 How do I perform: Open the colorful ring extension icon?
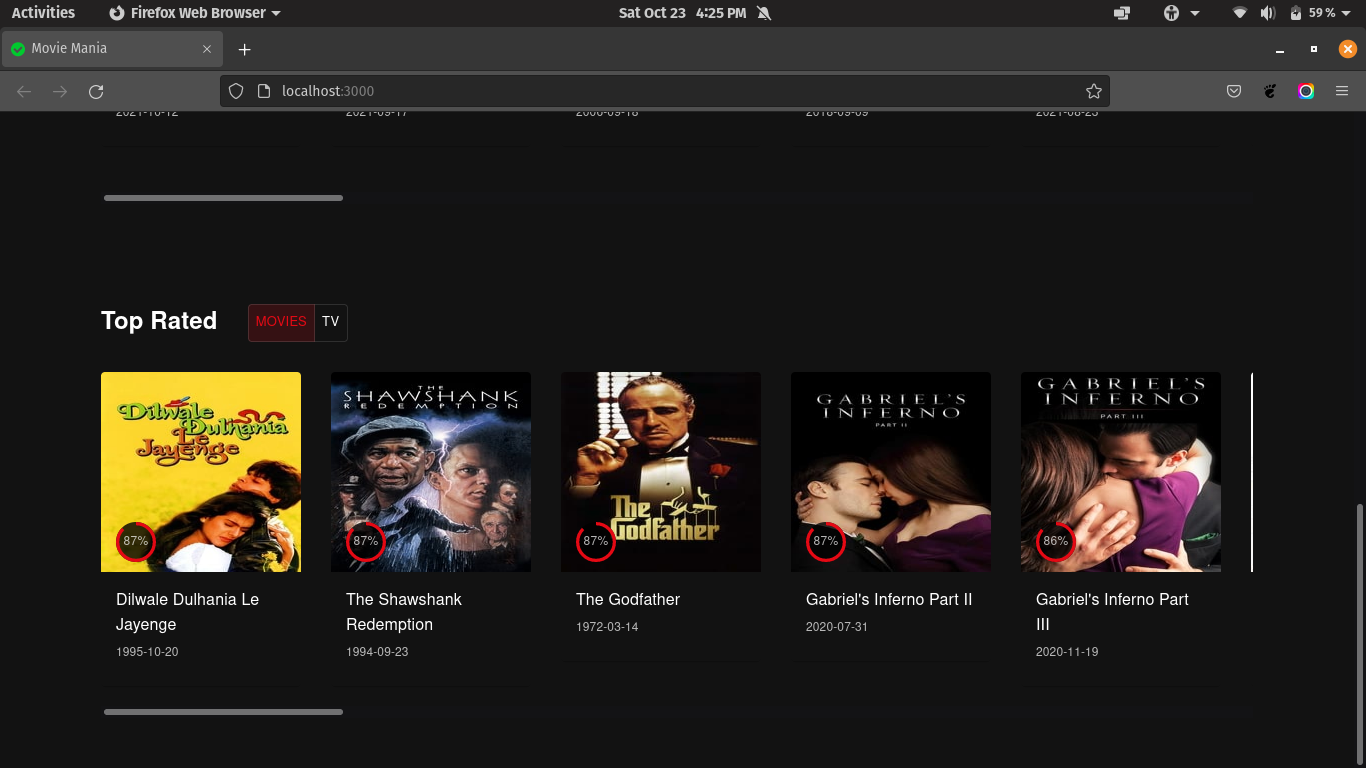[x=1306, y=91]
